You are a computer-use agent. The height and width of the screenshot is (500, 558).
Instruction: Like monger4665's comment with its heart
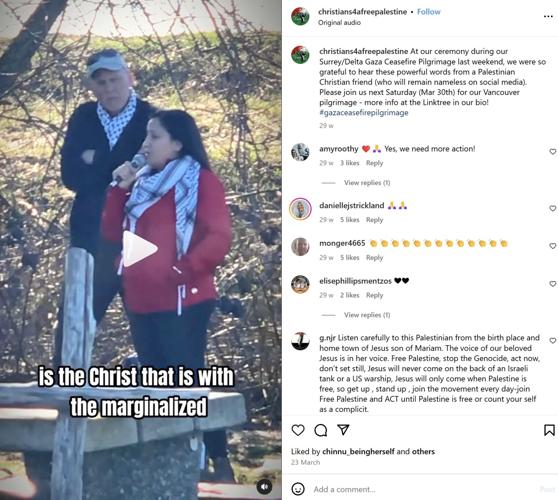coord(553,246)
